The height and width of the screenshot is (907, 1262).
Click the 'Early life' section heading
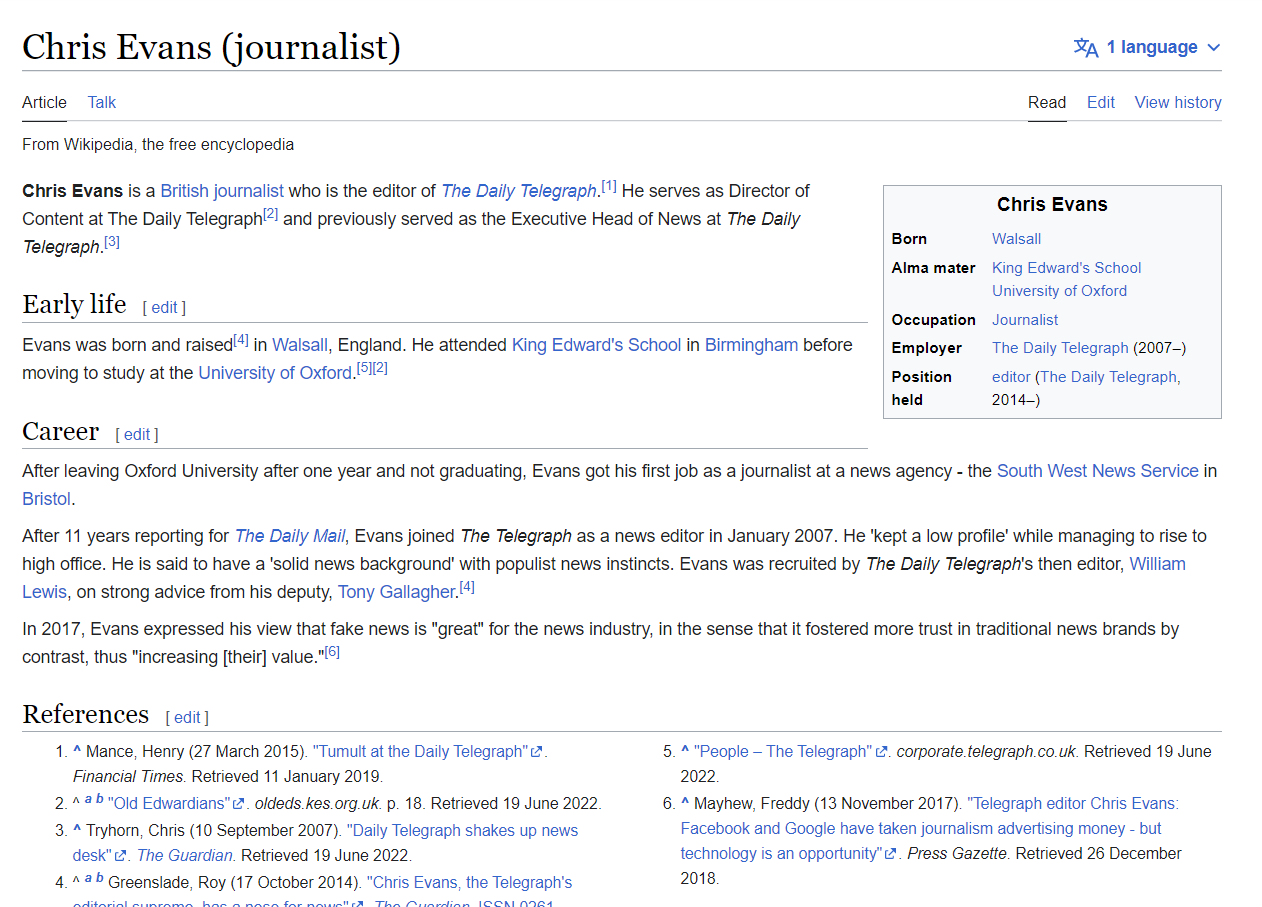point(74,305)
